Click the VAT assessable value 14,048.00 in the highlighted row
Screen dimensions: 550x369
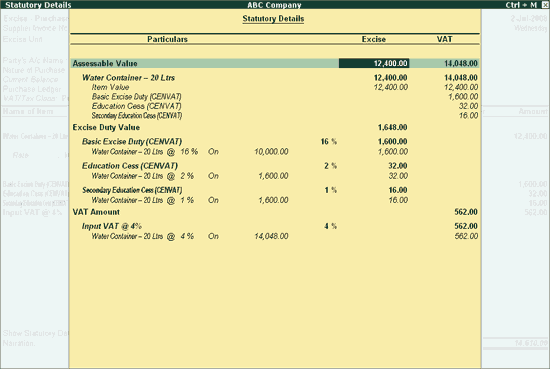pos(461,63)
